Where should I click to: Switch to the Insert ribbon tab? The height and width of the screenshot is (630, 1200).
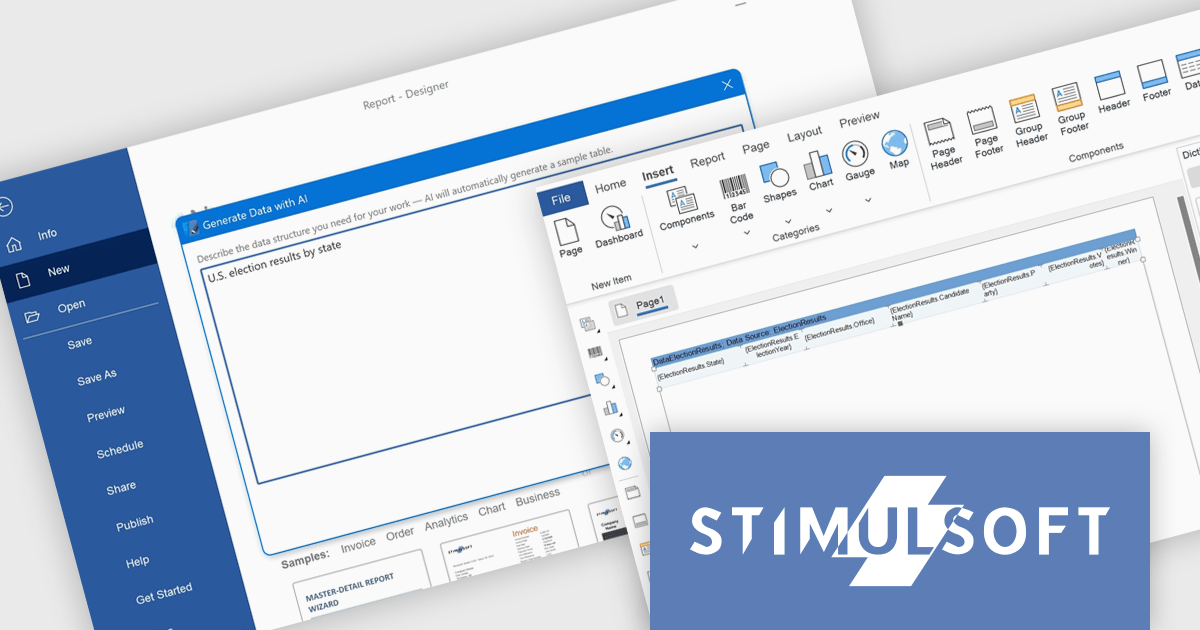click(657, 173)
